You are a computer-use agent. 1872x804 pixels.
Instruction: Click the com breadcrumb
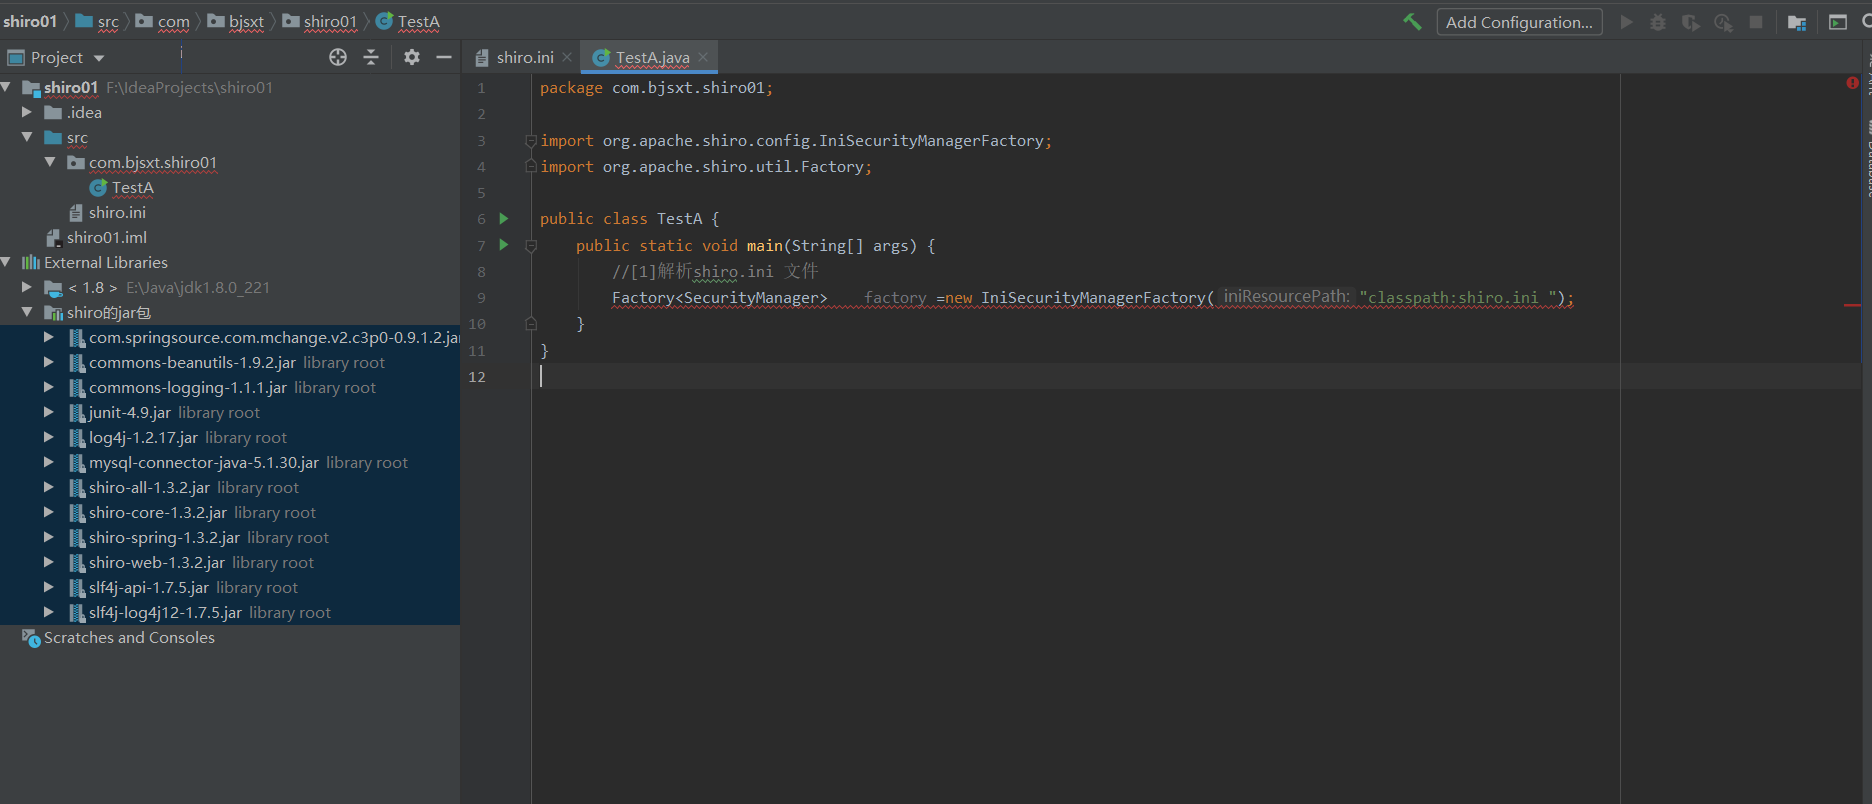(163, 21)
